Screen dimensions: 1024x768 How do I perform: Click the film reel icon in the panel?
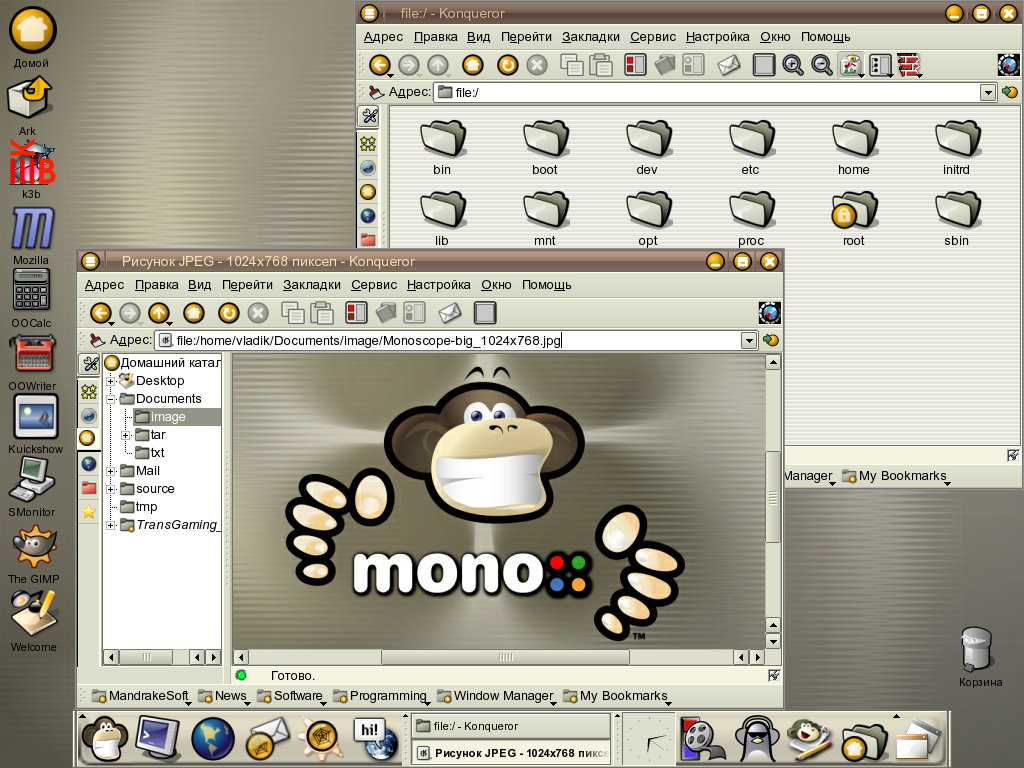701,739
